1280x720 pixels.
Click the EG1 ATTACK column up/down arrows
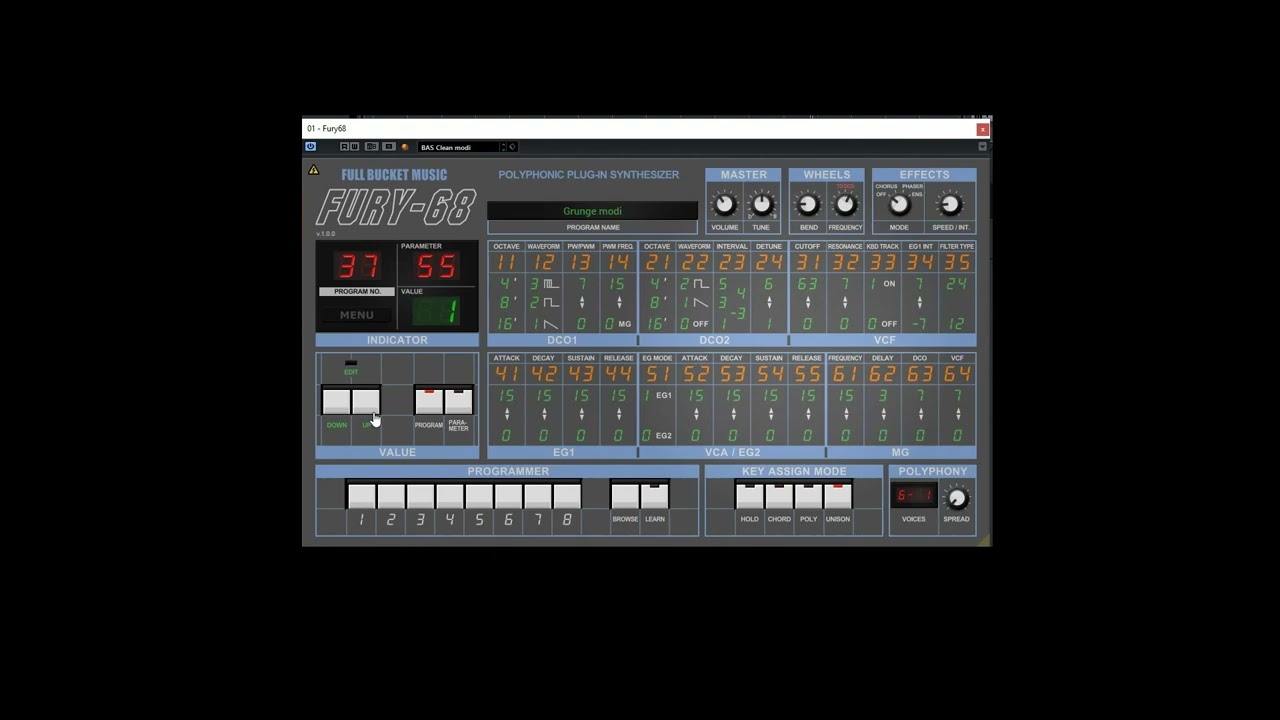coord(506,414)
